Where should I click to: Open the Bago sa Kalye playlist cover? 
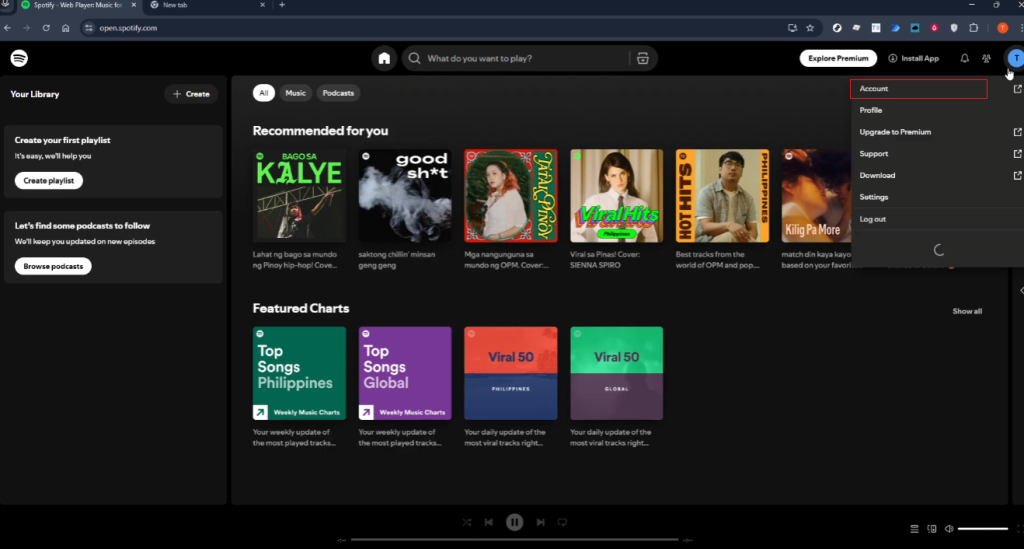[299, 196]
